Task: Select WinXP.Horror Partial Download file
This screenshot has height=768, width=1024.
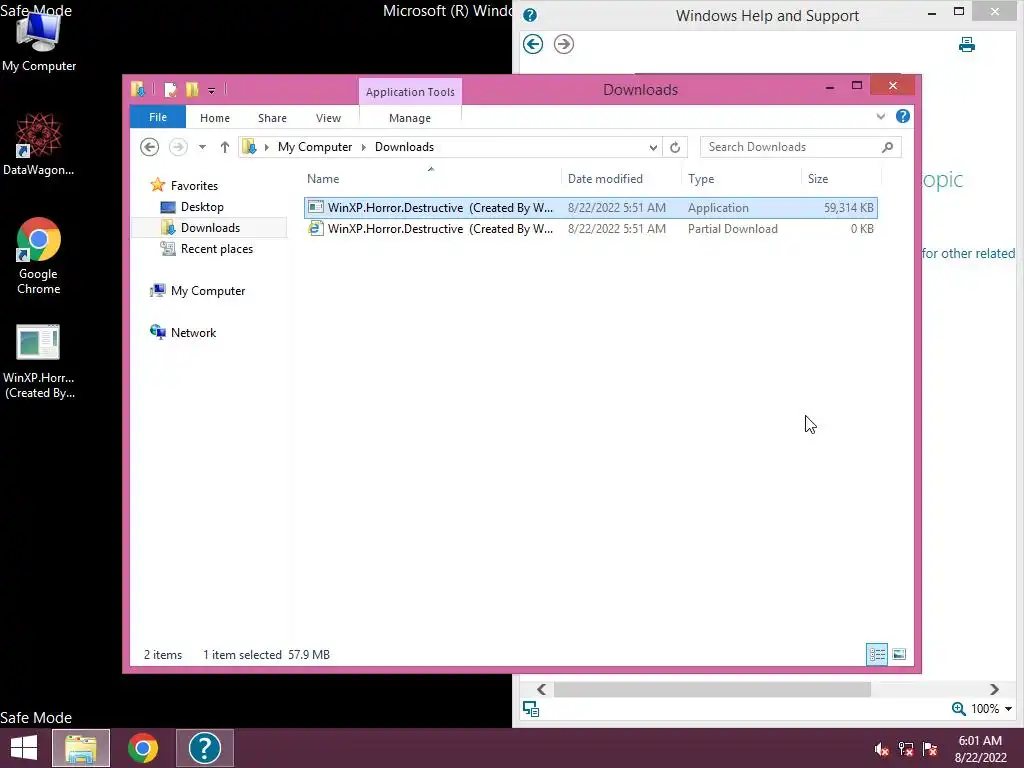Action: tap(590, 229)
